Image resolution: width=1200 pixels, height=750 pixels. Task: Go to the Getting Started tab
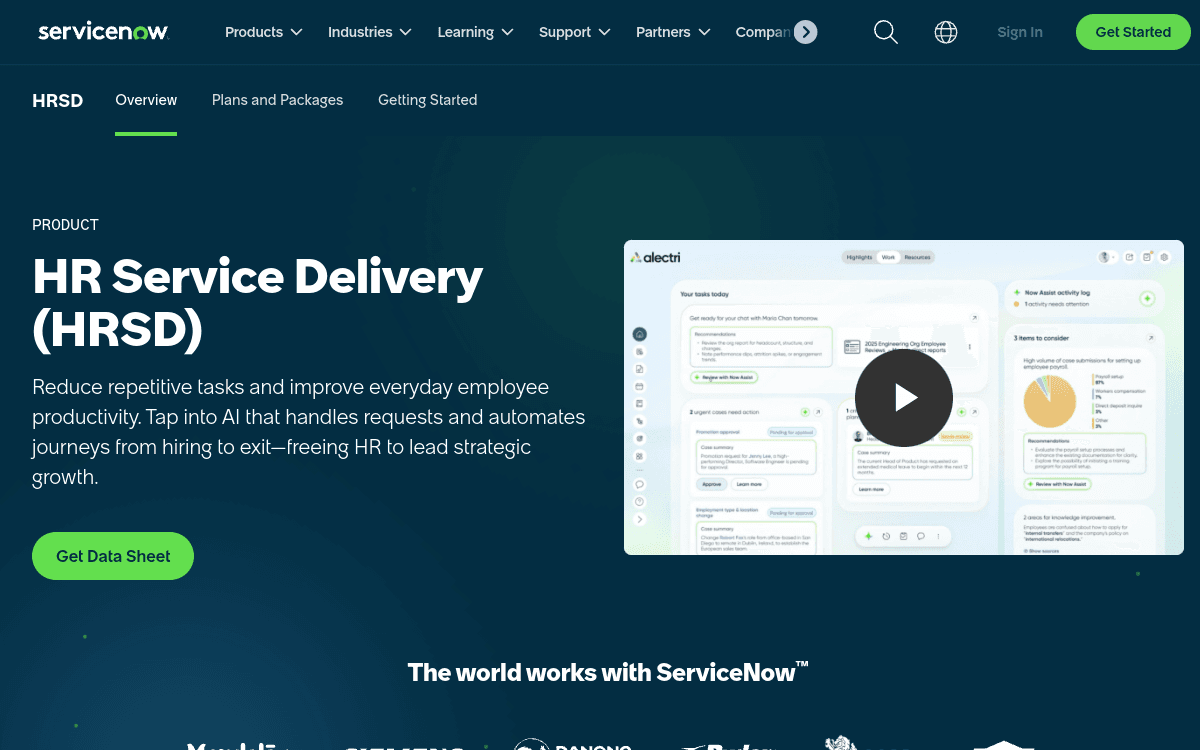428,100
